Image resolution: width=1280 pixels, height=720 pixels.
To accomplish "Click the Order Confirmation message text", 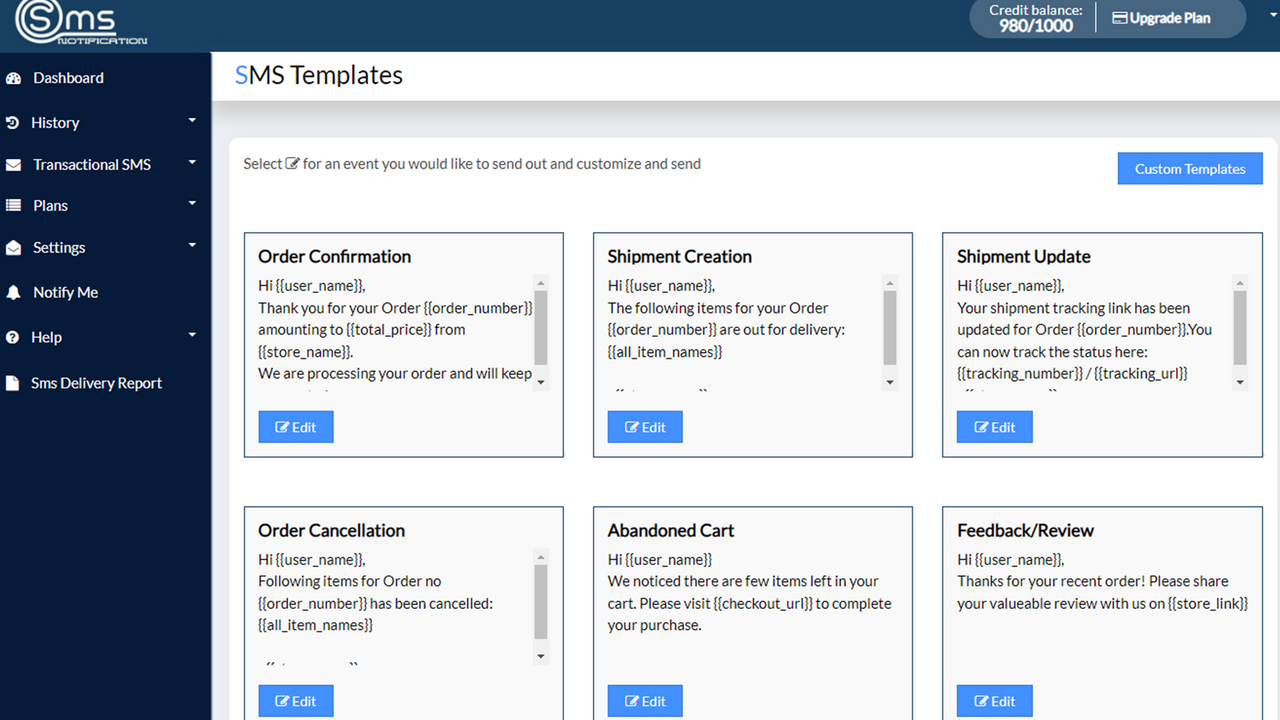I will pos(396,333).
